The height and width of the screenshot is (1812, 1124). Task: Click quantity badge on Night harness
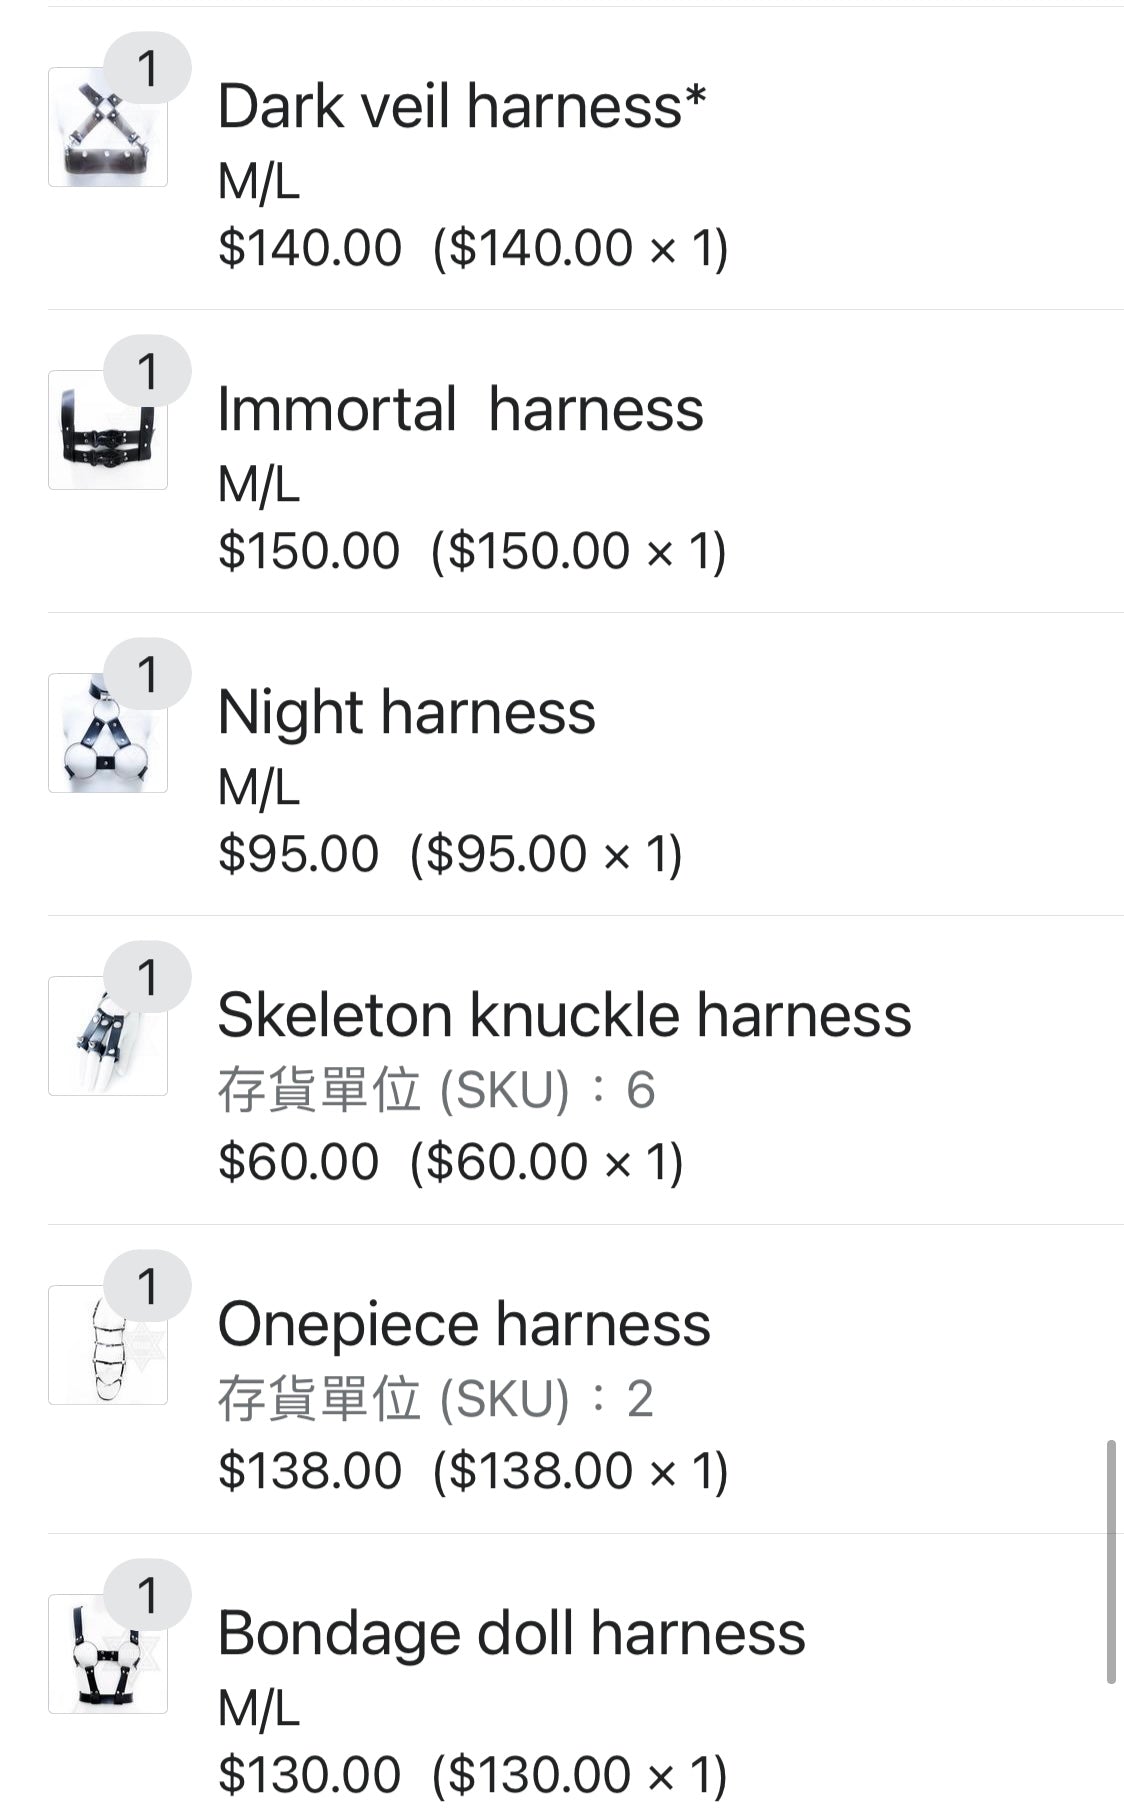(x=148, y=673)
